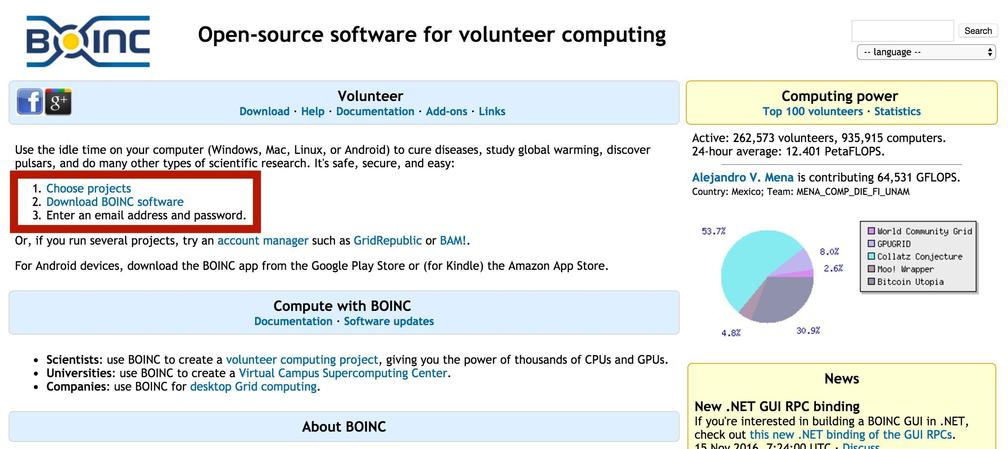Click the Search button
The image size is (1008, 449).
point(978,31)
